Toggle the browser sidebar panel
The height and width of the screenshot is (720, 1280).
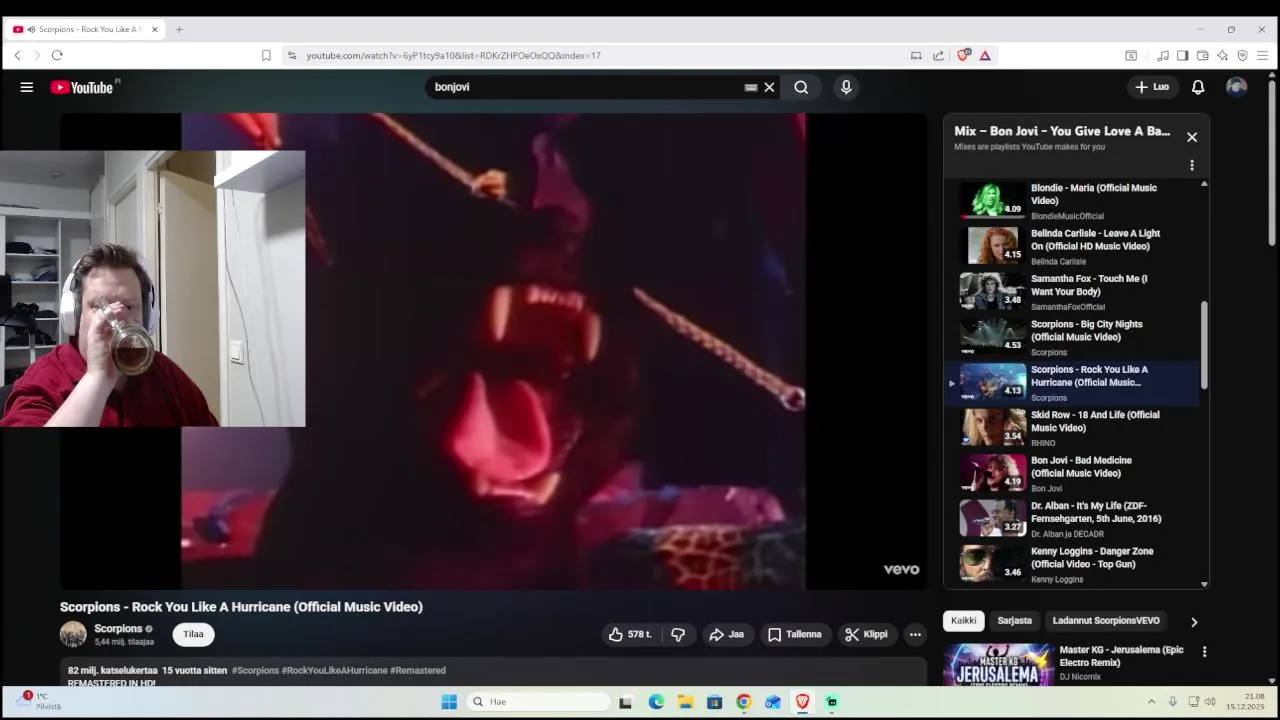pyautogui.click(x=1182, y=55)
